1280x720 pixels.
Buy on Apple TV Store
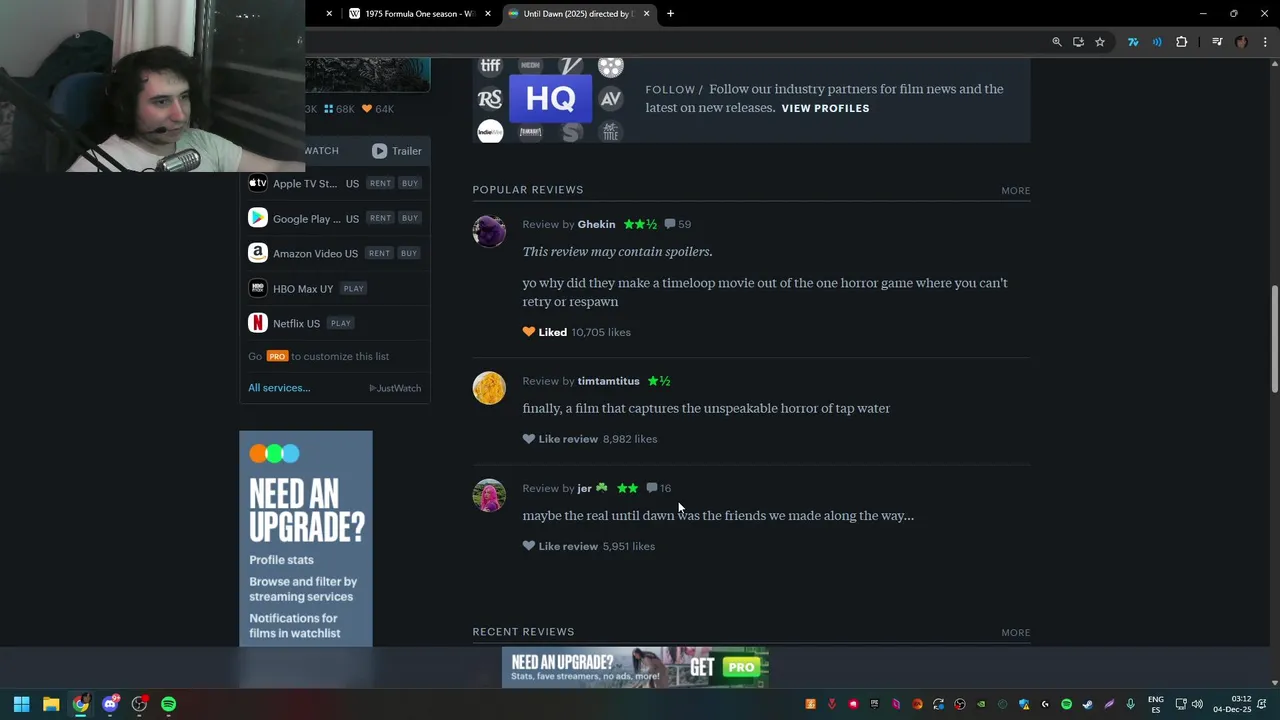[410, 183]
